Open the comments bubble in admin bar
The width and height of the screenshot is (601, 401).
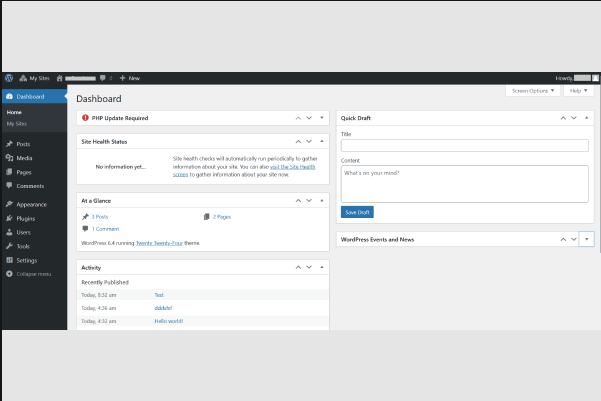[106, 78]
